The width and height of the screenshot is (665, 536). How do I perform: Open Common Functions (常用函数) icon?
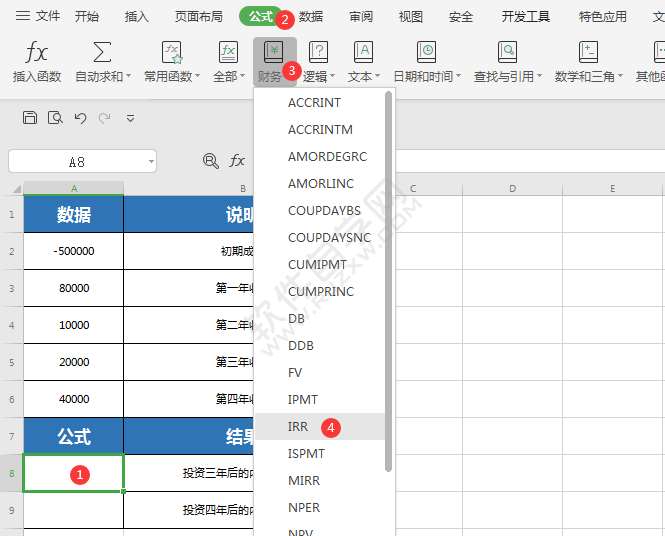172,52
